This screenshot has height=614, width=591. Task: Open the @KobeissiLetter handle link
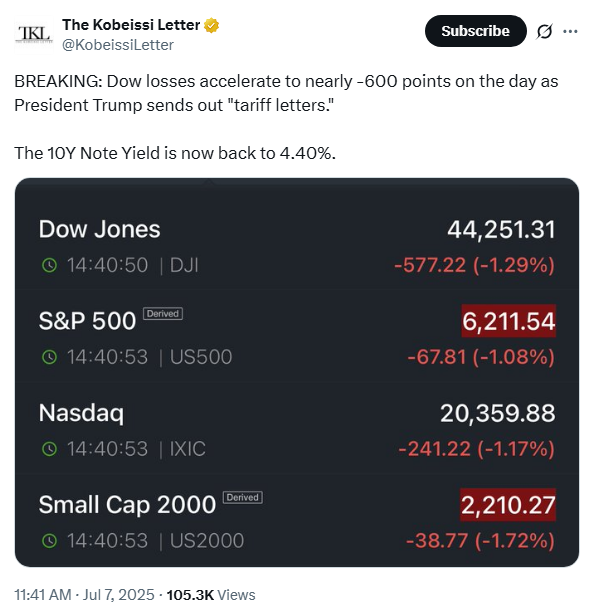[117, 45]
